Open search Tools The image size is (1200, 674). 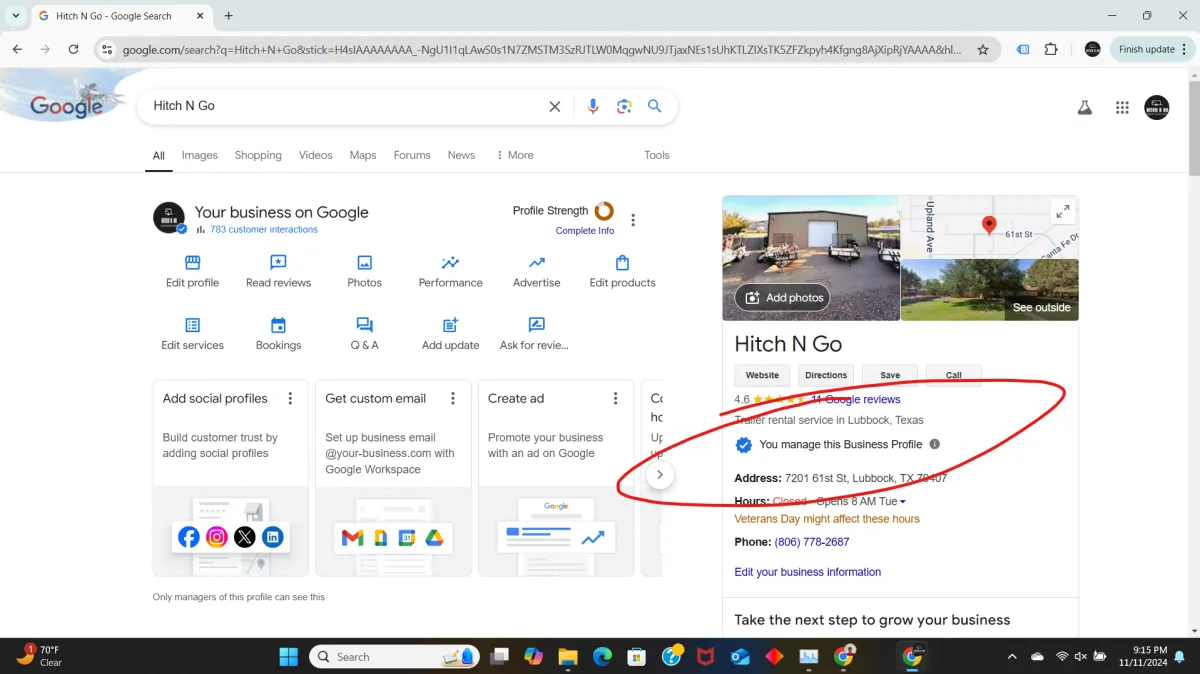tap(657, 155)
